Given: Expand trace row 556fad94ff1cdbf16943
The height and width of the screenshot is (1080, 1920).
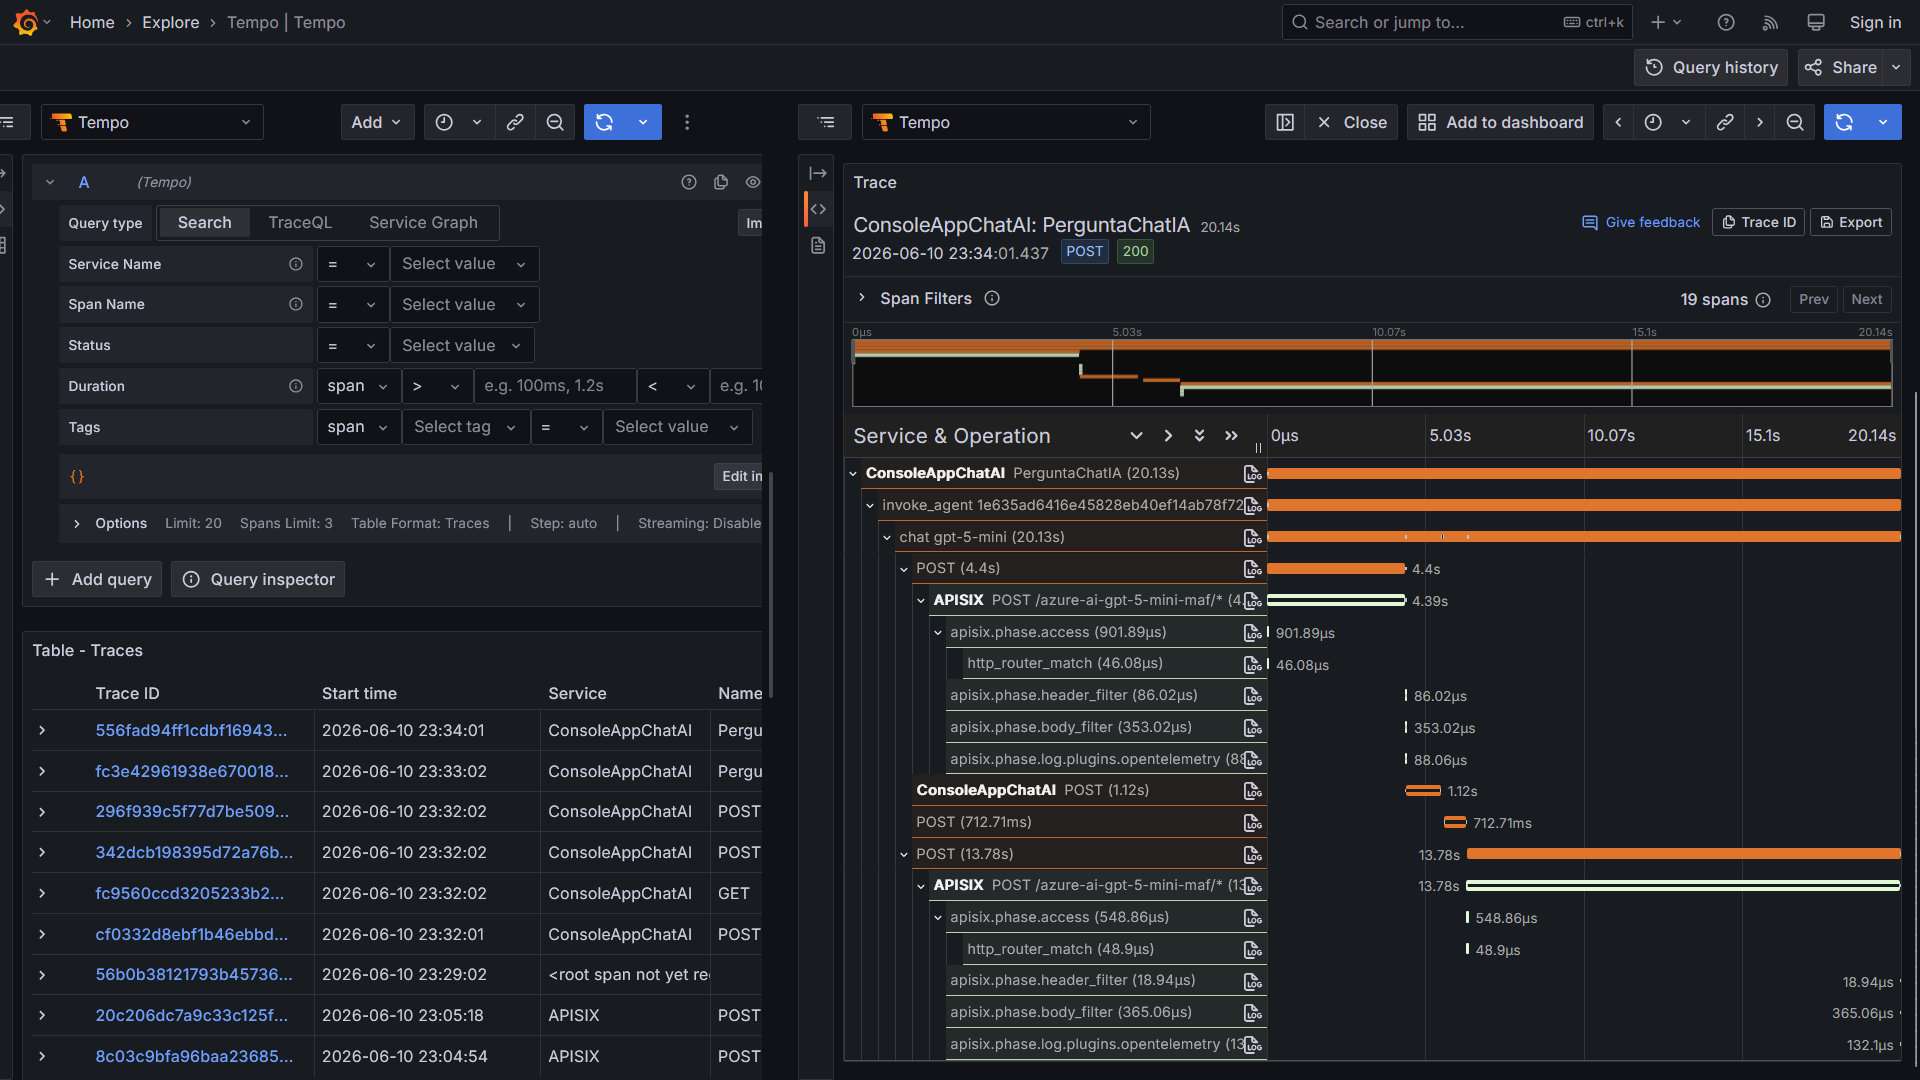Looking at the screenshot, I should 42,731.
